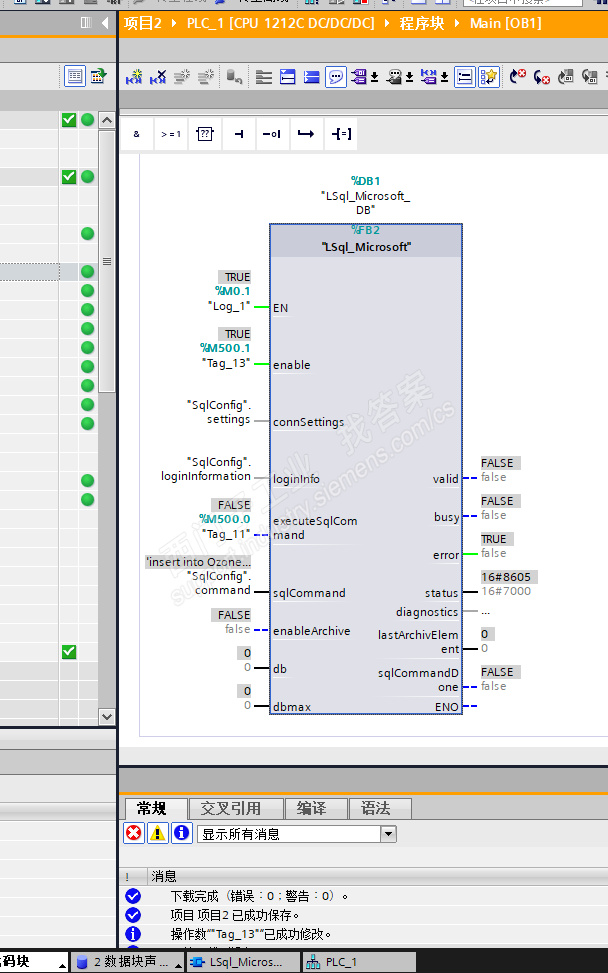This screenshot has width=608, height=973.
Task: Expand the '2 数据块声...' taskbar group arrow
Action: click(x=179, y=964)
